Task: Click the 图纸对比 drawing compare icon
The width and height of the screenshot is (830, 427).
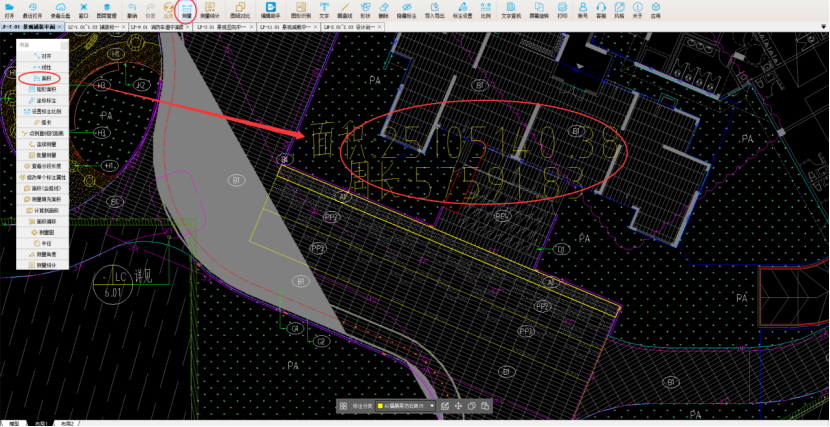Action: (x=240, y=11)
